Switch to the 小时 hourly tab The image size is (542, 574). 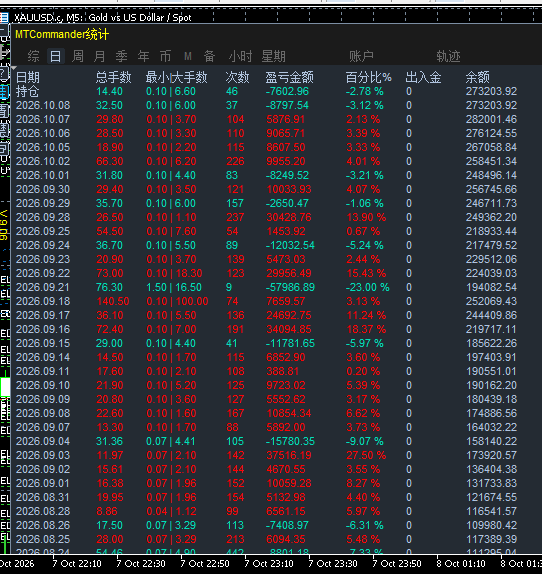[x=240, y=56]
